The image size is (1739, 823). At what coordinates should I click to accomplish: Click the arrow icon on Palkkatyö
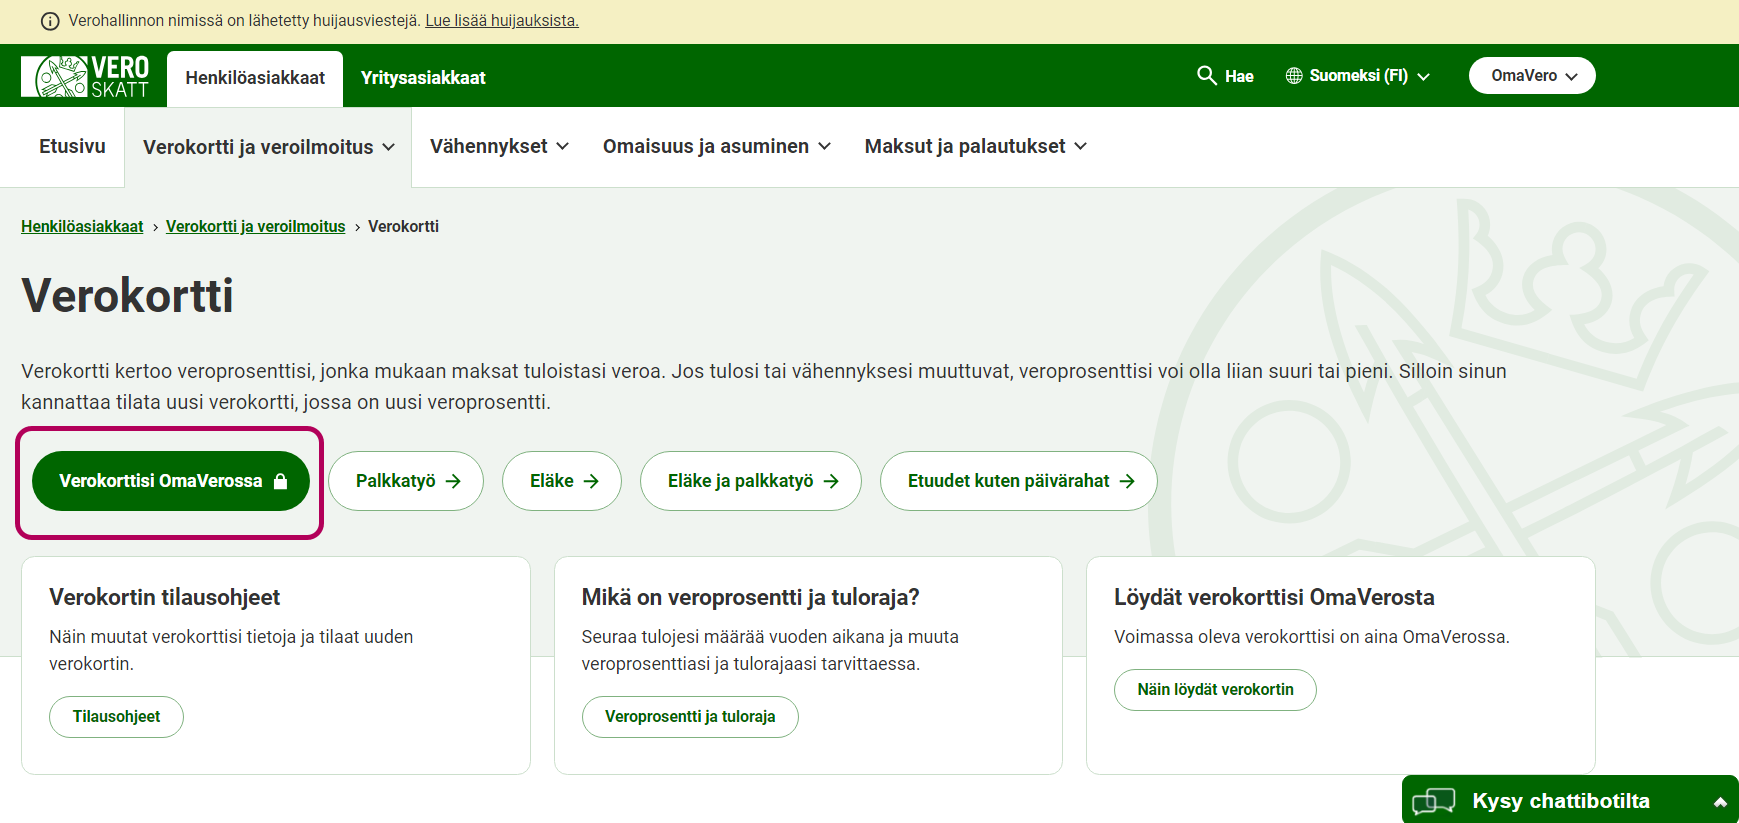coord(453,481)
